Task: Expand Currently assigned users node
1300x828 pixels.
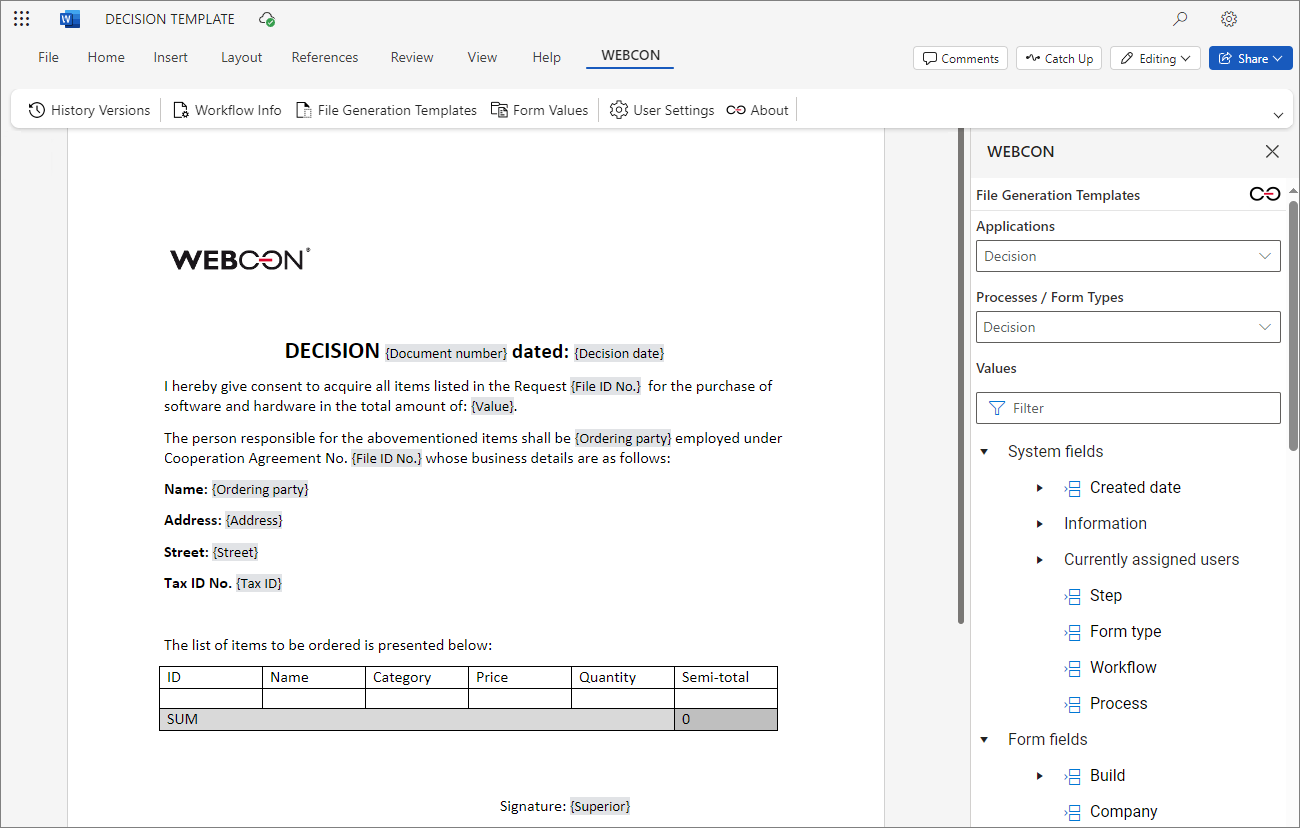Action: (1040, 560)
